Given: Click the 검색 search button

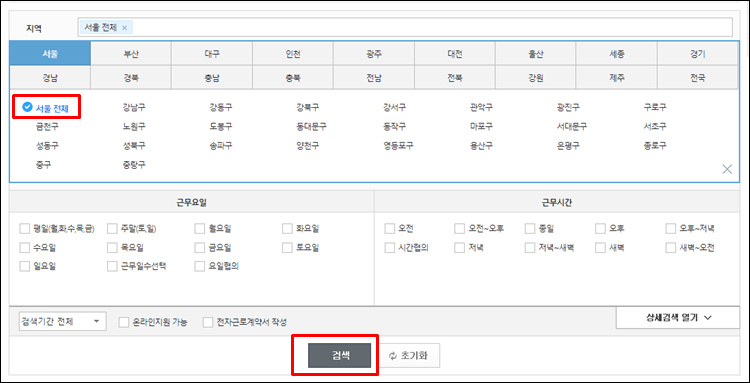Looking at the screenshot, I should tap(339, 355).
